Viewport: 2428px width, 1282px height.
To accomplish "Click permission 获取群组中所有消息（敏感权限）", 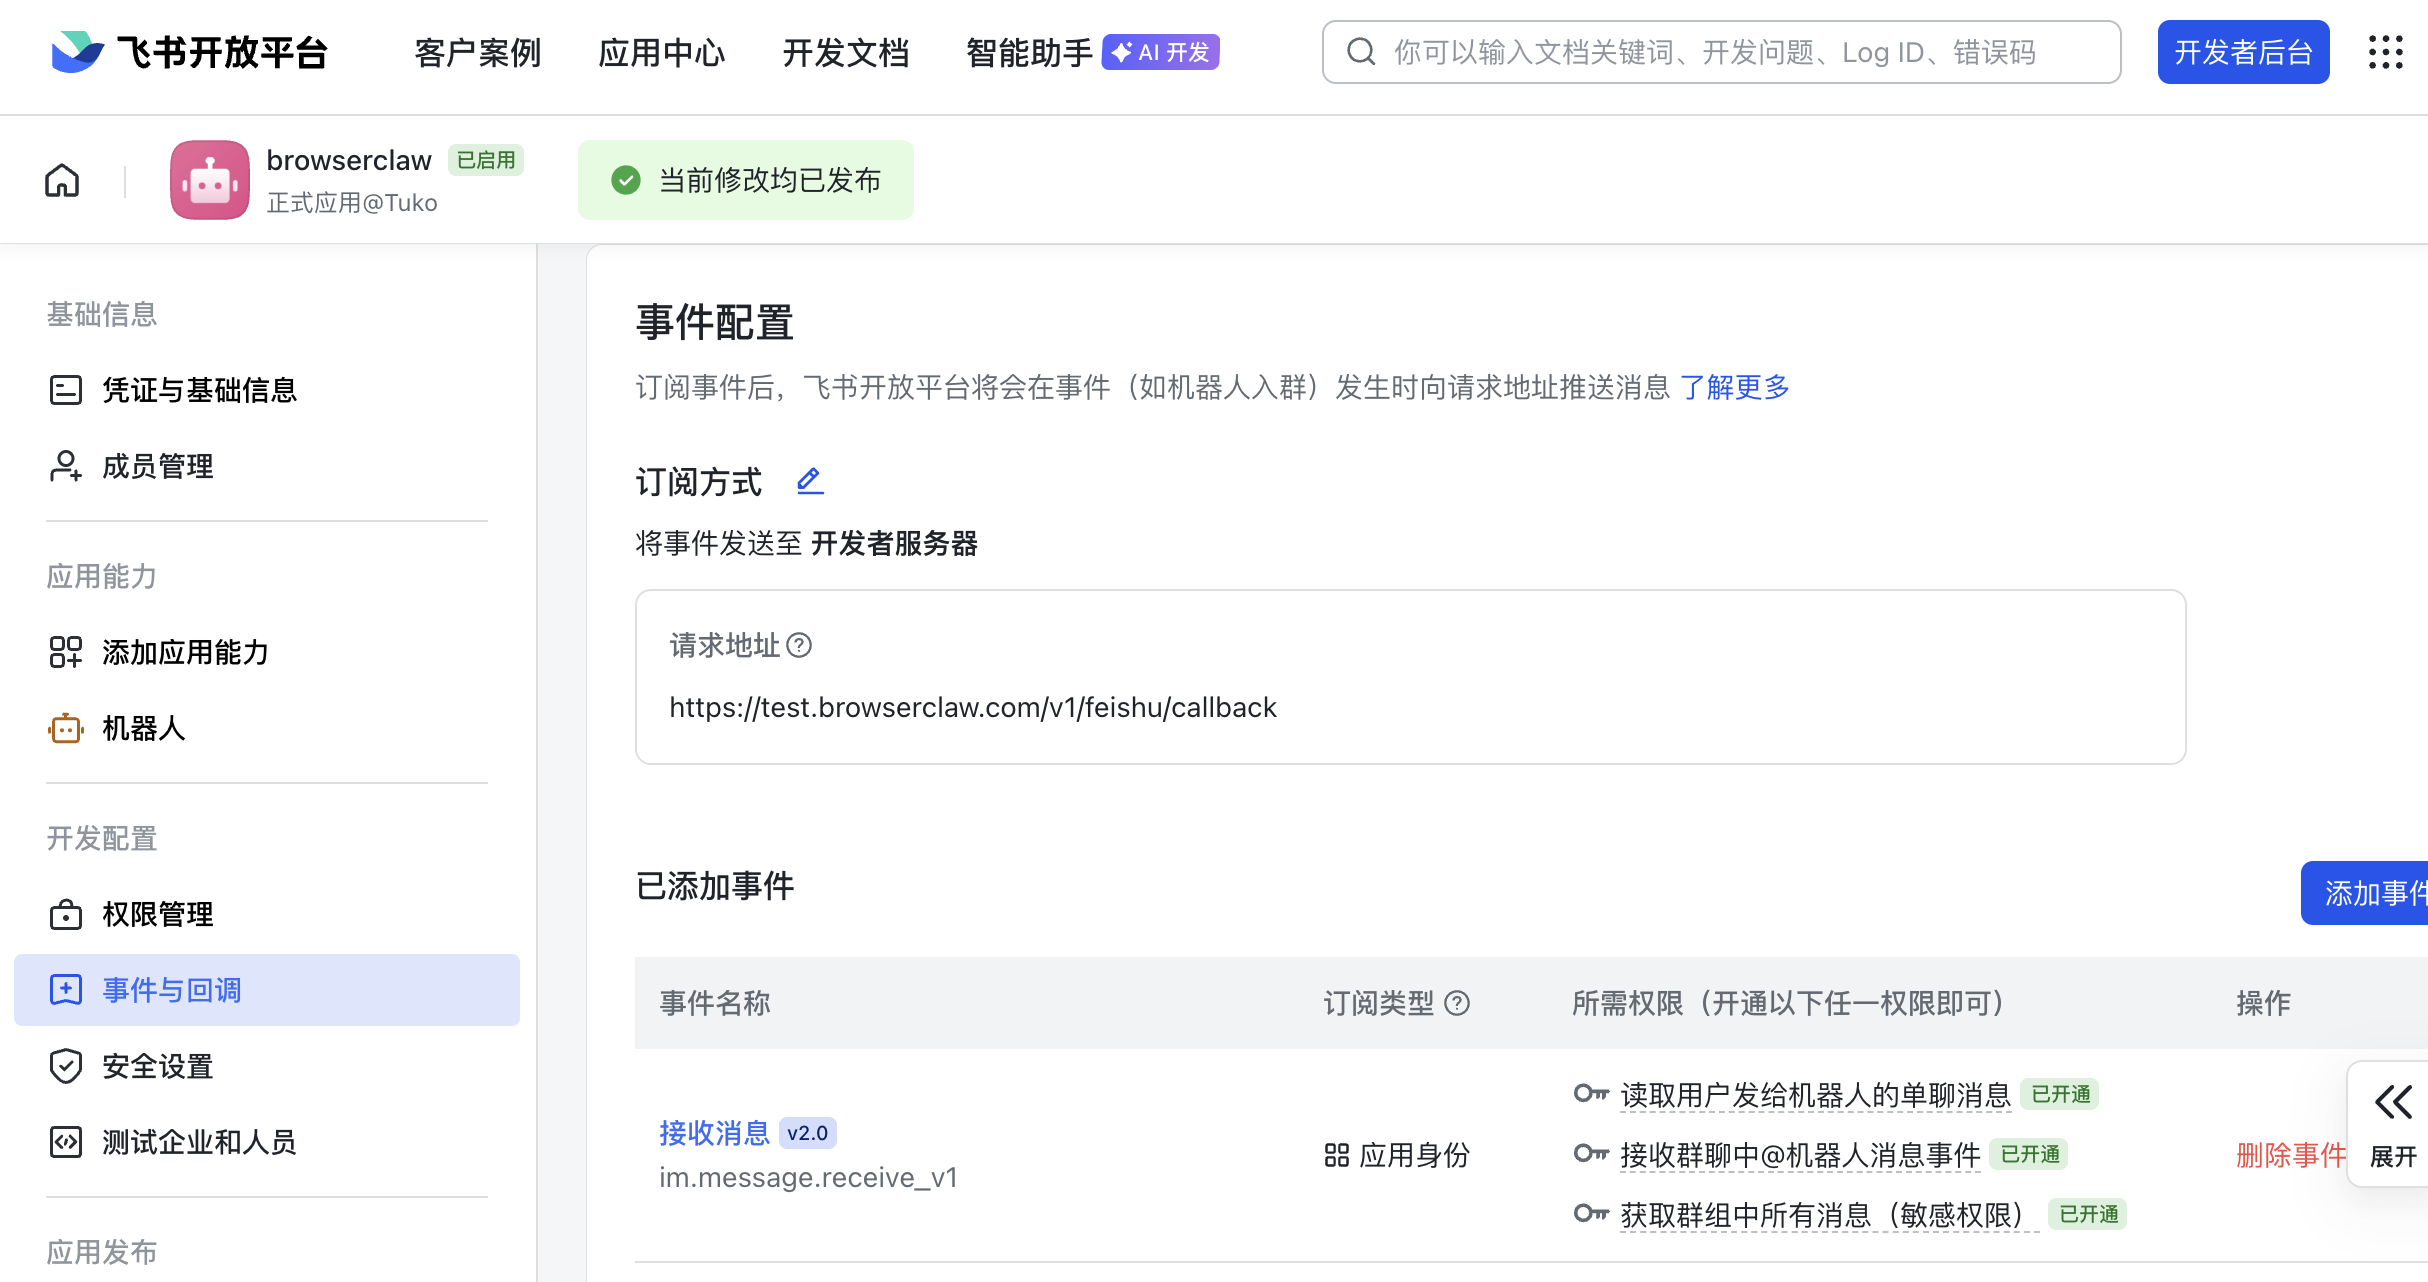I will click(1830, 1215).
